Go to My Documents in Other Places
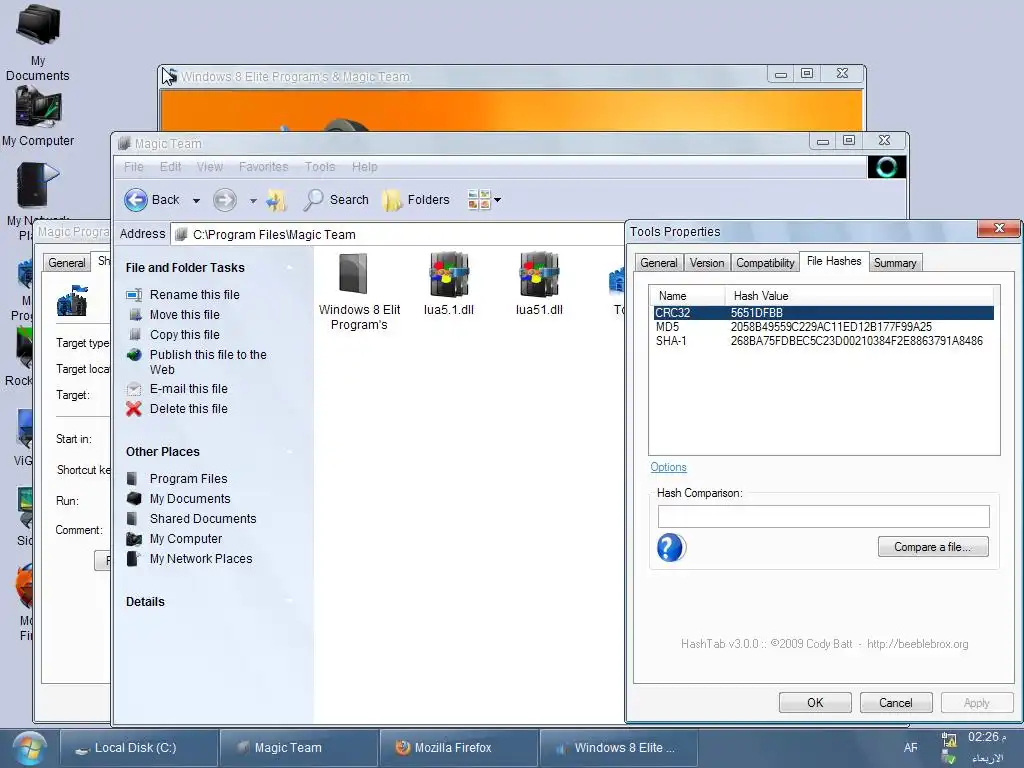 point(189,499)
